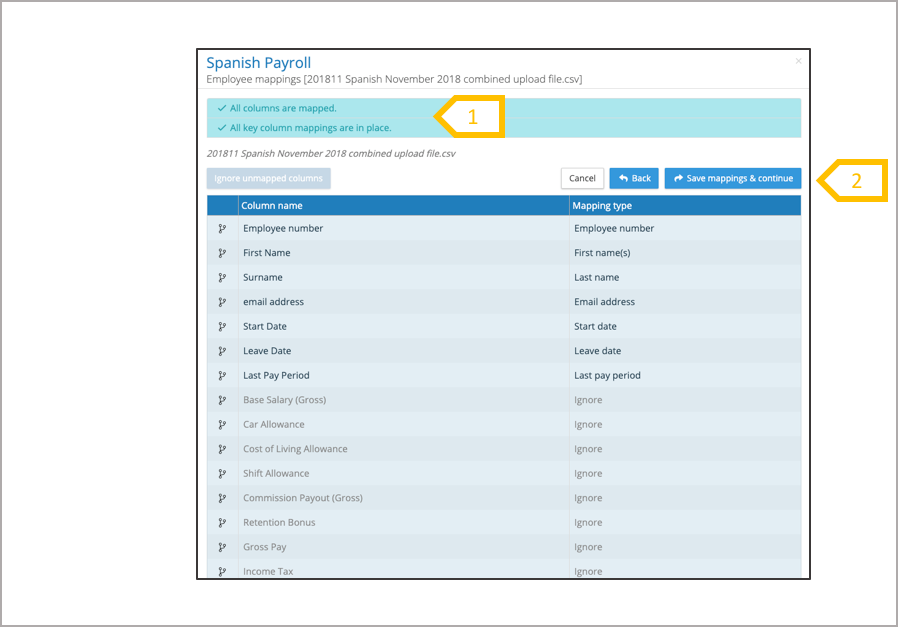Click mapping icon beside Base Salary (Gross) row
The width and height of the screenshot is (898, 627).
point(222,400)
